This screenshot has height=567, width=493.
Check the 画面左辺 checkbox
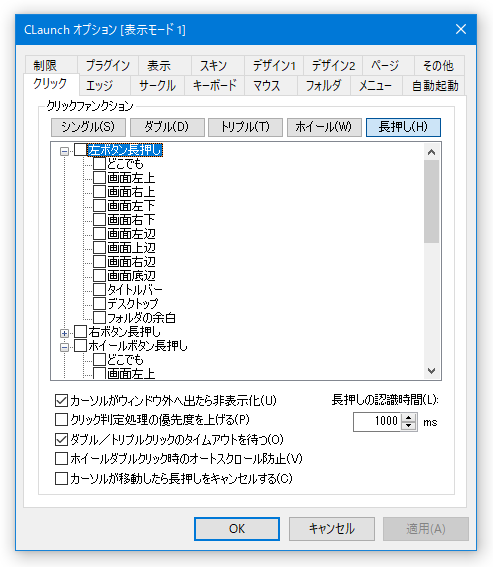tap(99, 234)
